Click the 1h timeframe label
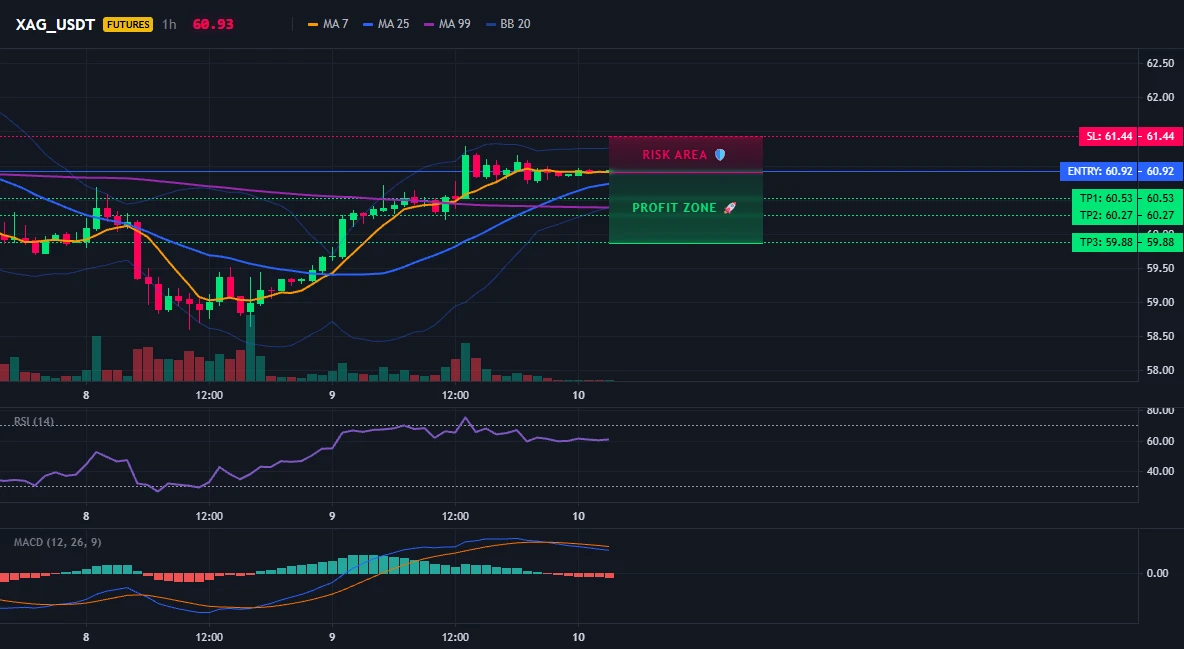This screenshot has width=1184, height=649. coord(169,24)
